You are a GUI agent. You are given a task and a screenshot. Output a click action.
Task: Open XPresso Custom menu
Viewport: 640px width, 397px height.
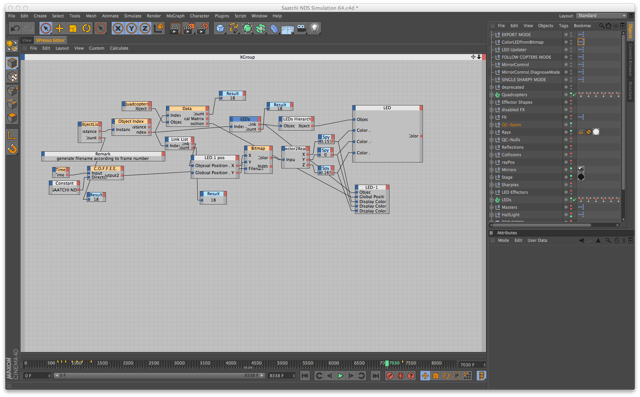coord(97,48)
